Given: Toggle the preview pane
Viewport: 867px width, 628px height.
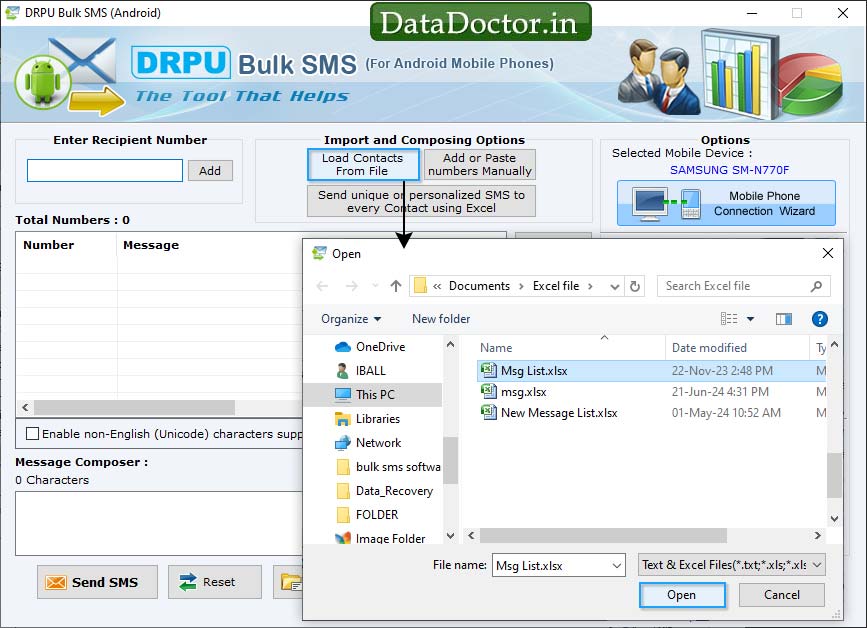Looking at the screenshot, I should [784, 319].
